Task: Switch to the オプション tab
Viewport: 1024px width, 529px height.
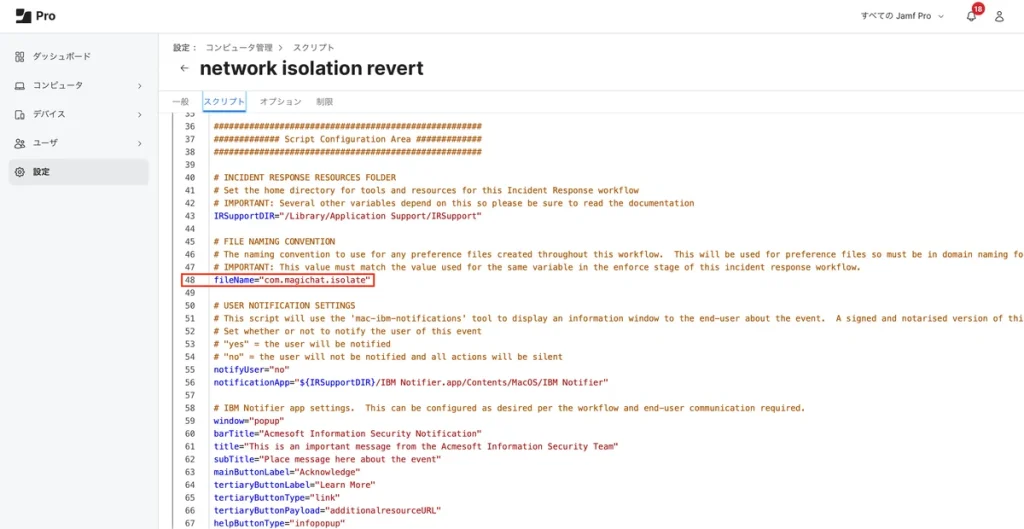Action: pyautogui.click(x=280, y=102)
